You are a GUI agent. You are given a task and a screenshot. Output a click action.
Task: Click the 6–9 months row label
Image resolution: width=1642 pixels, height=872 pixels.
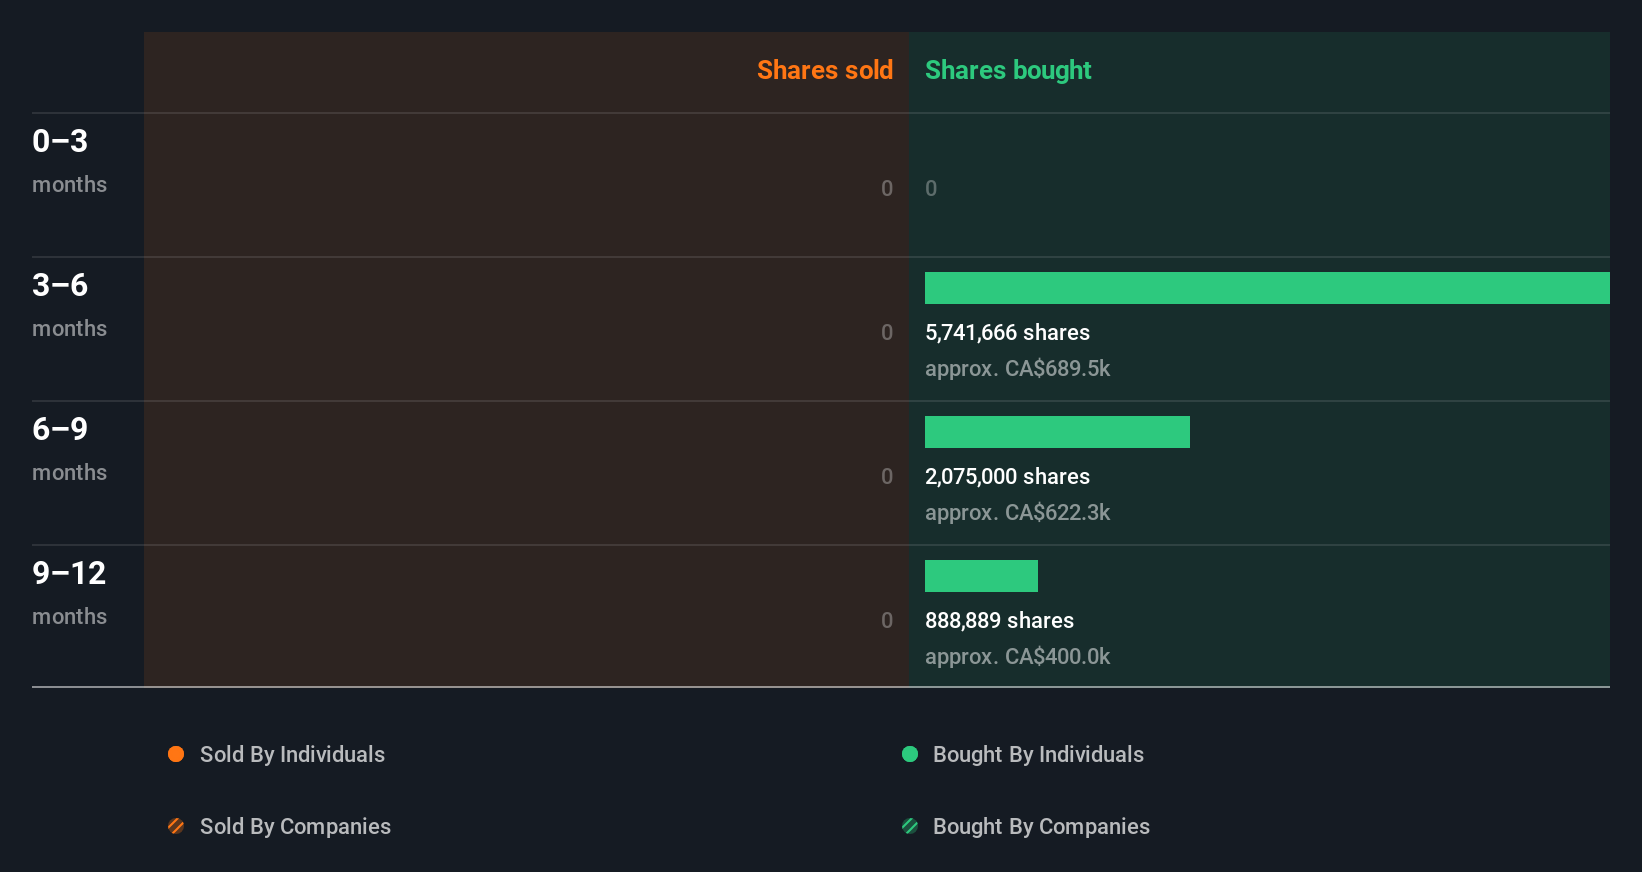[x=69, y=449]
